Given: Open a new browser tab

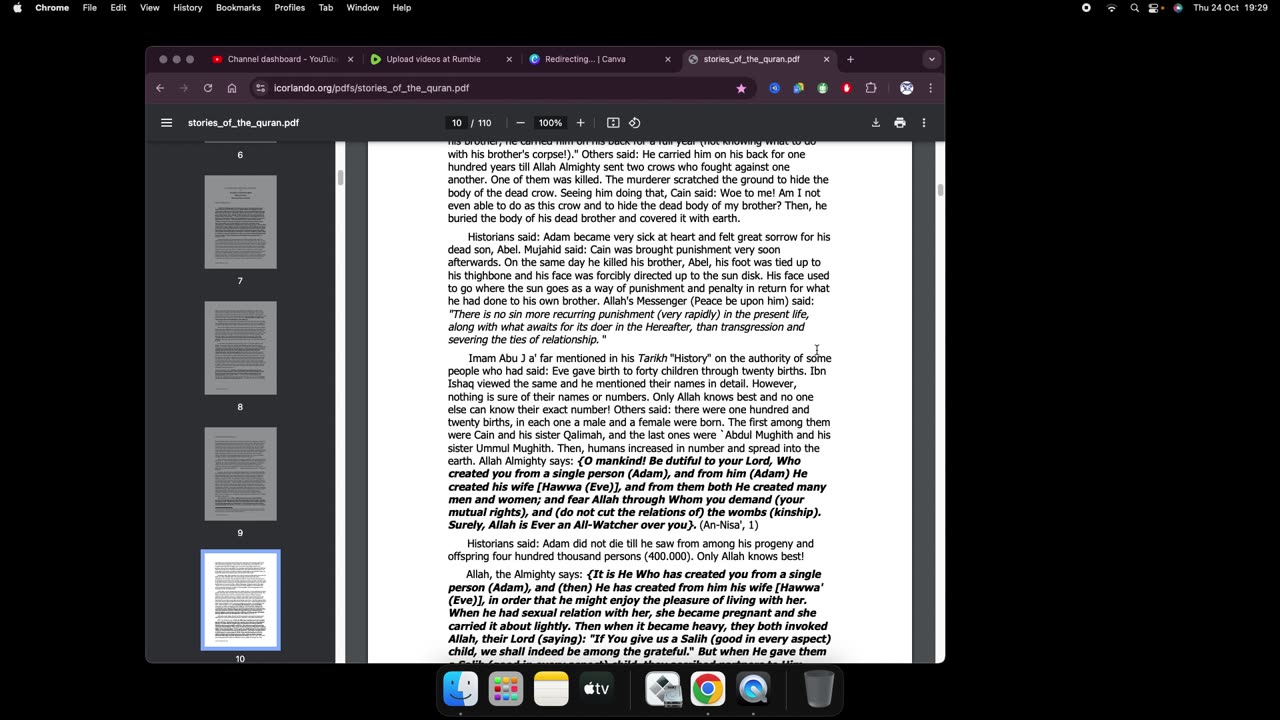Looking at the screenshot, I should [850, 59].
